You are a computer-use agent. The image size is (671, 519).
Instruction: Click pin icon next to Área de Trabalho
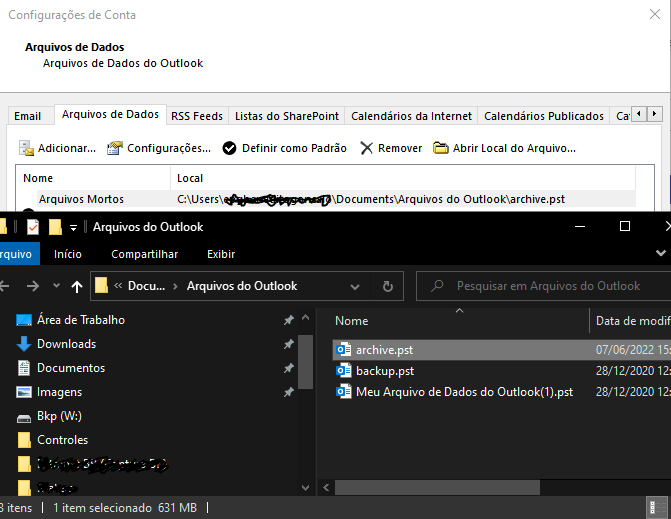289,320
